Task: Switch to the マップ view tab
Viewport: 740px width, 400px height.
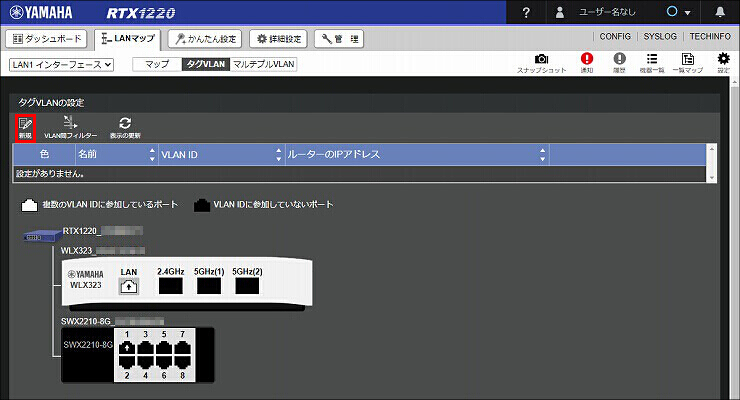Action: 157,64
